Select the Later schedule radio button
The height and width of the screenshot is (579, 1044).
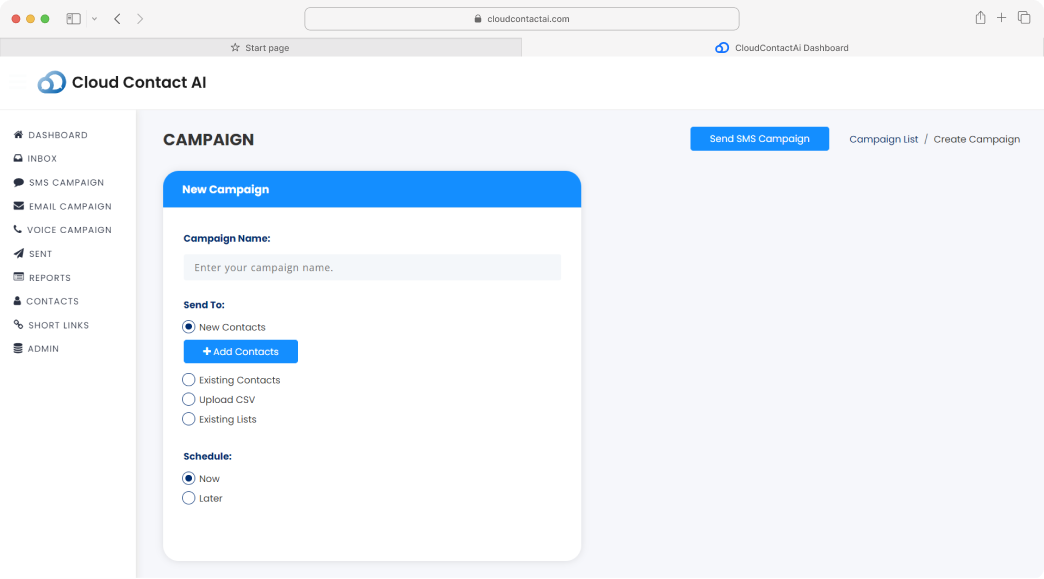click(x=189, y=498)
